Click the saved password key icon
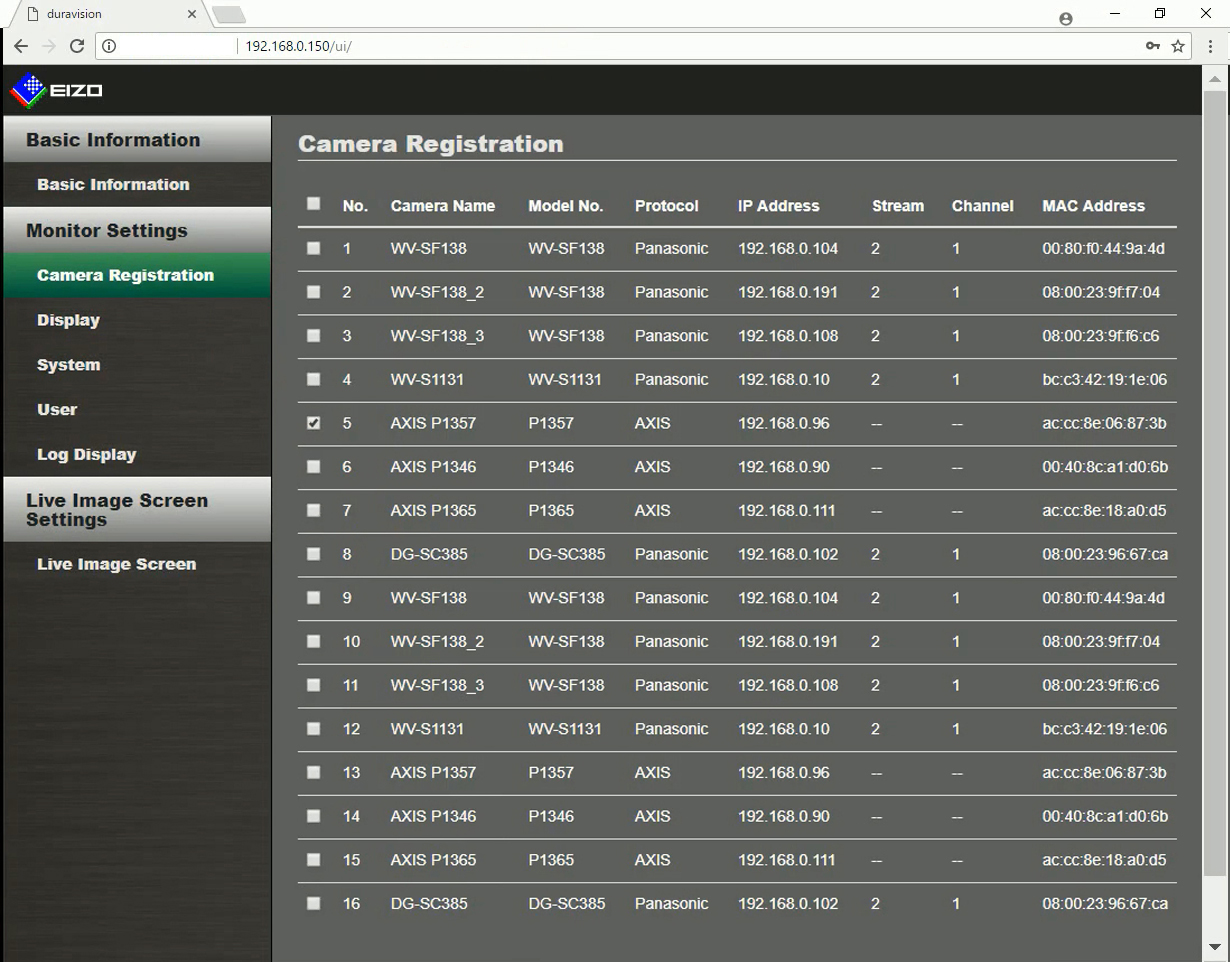Viewport: 1230px width, 962px height. click(x=1153, y=46)
